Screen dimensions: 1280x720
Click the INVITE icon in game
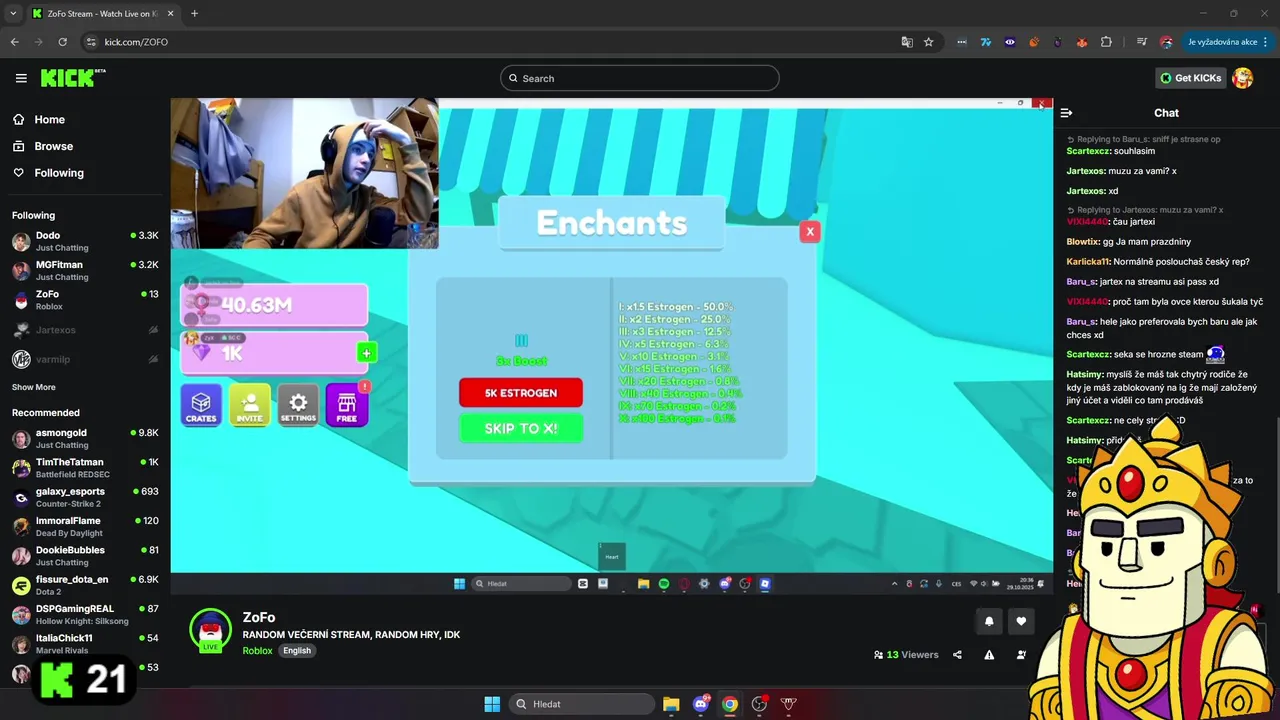coord(249,405)
